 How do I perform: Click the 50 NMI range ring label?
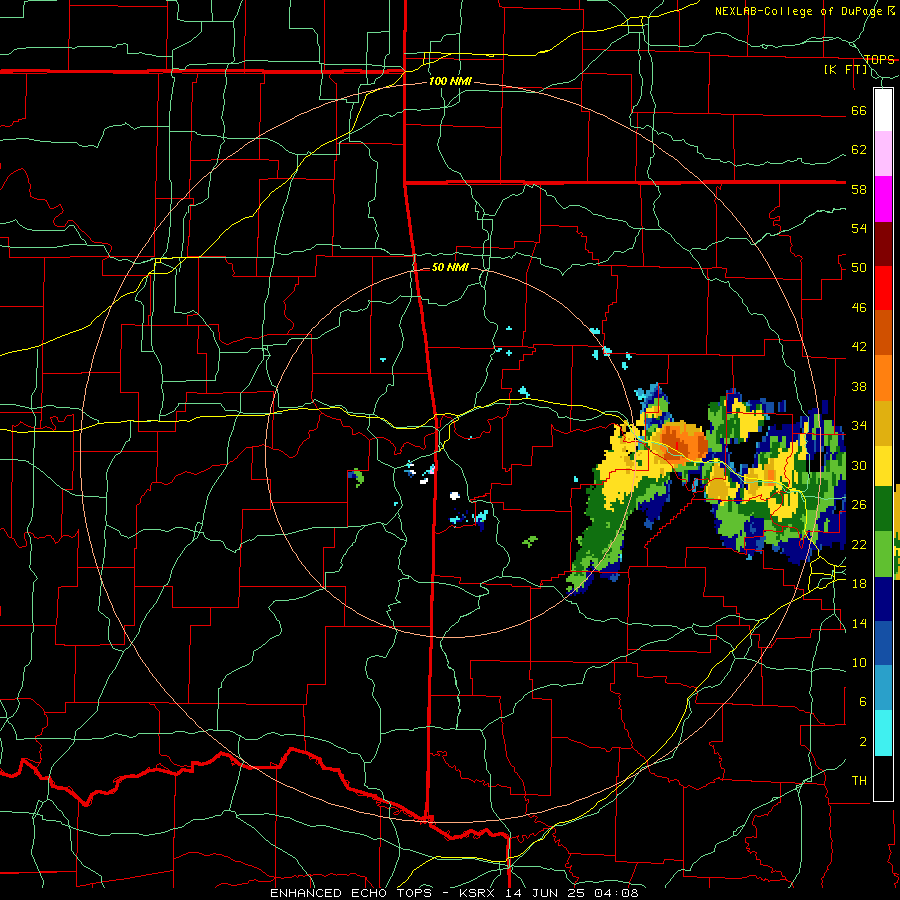450,267
